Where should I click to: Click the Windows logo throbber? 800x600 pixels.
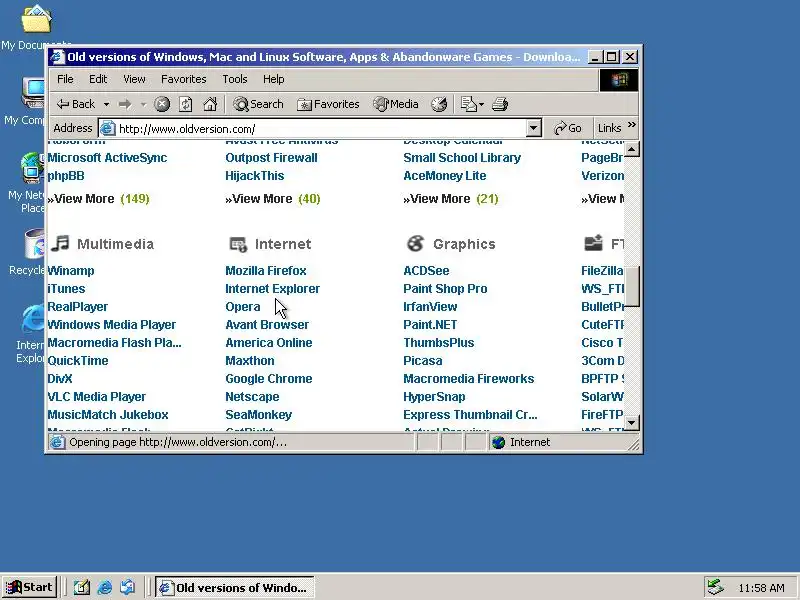tap(618, 80)
